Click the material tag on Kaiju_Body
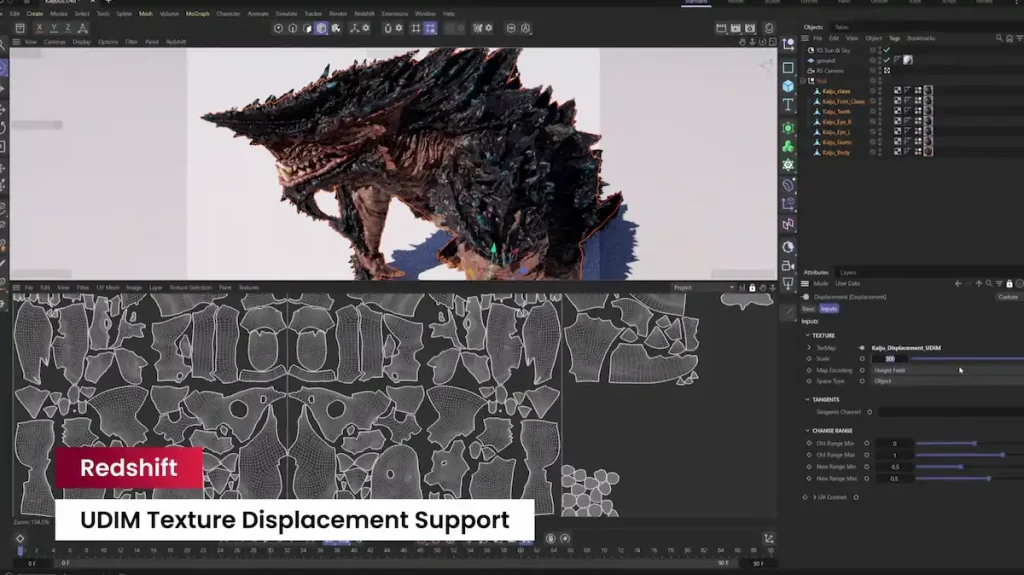Viewport: 1024px width, 575px height. click(928, 152)
